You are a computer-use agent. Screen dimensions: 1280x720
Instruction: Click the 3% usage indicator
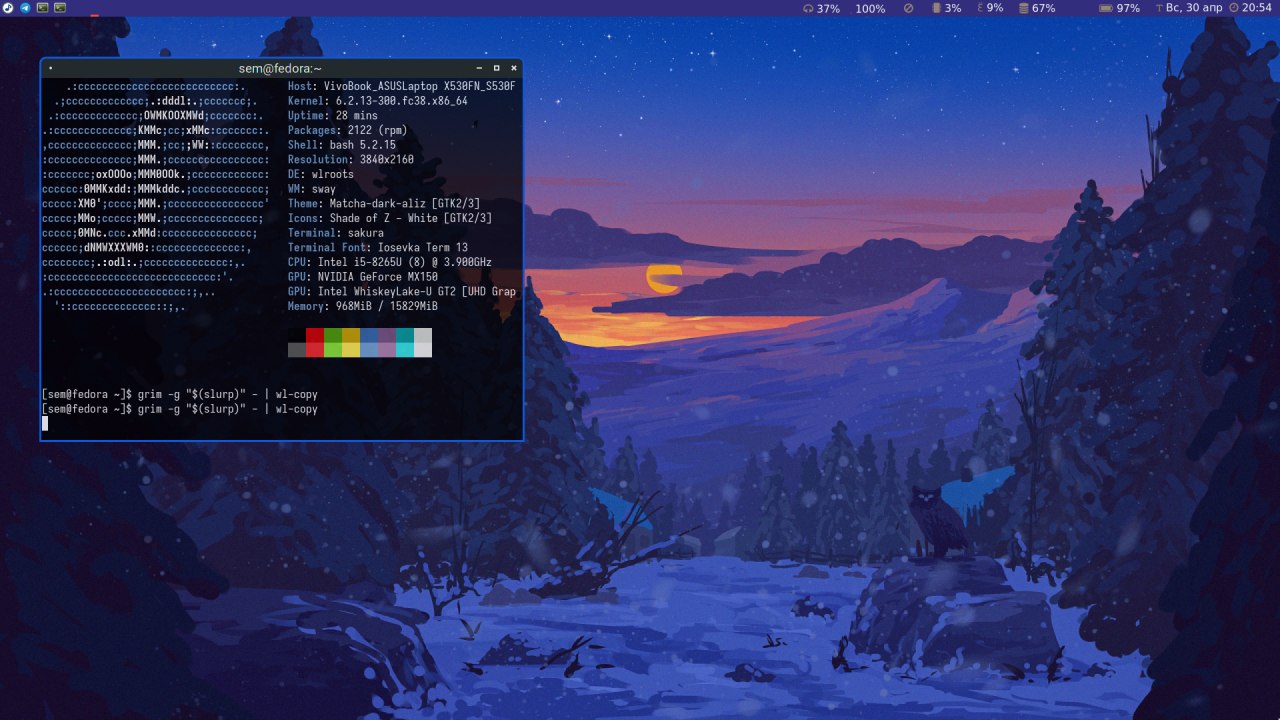(946, 8)
